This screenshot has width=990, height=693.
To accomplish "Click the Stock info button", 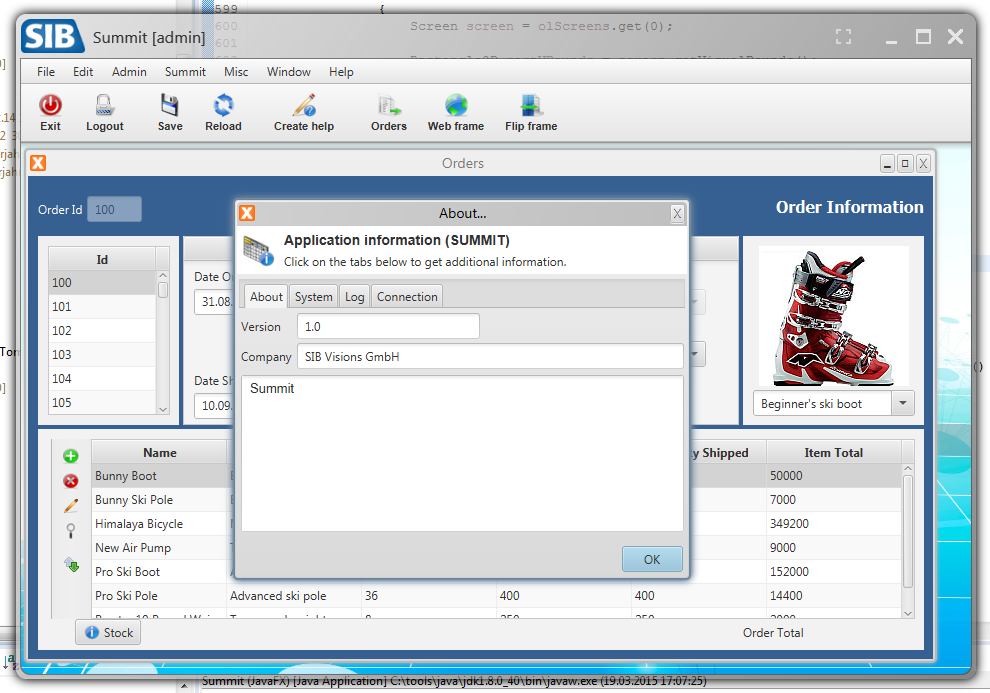I will click(108, 632).
